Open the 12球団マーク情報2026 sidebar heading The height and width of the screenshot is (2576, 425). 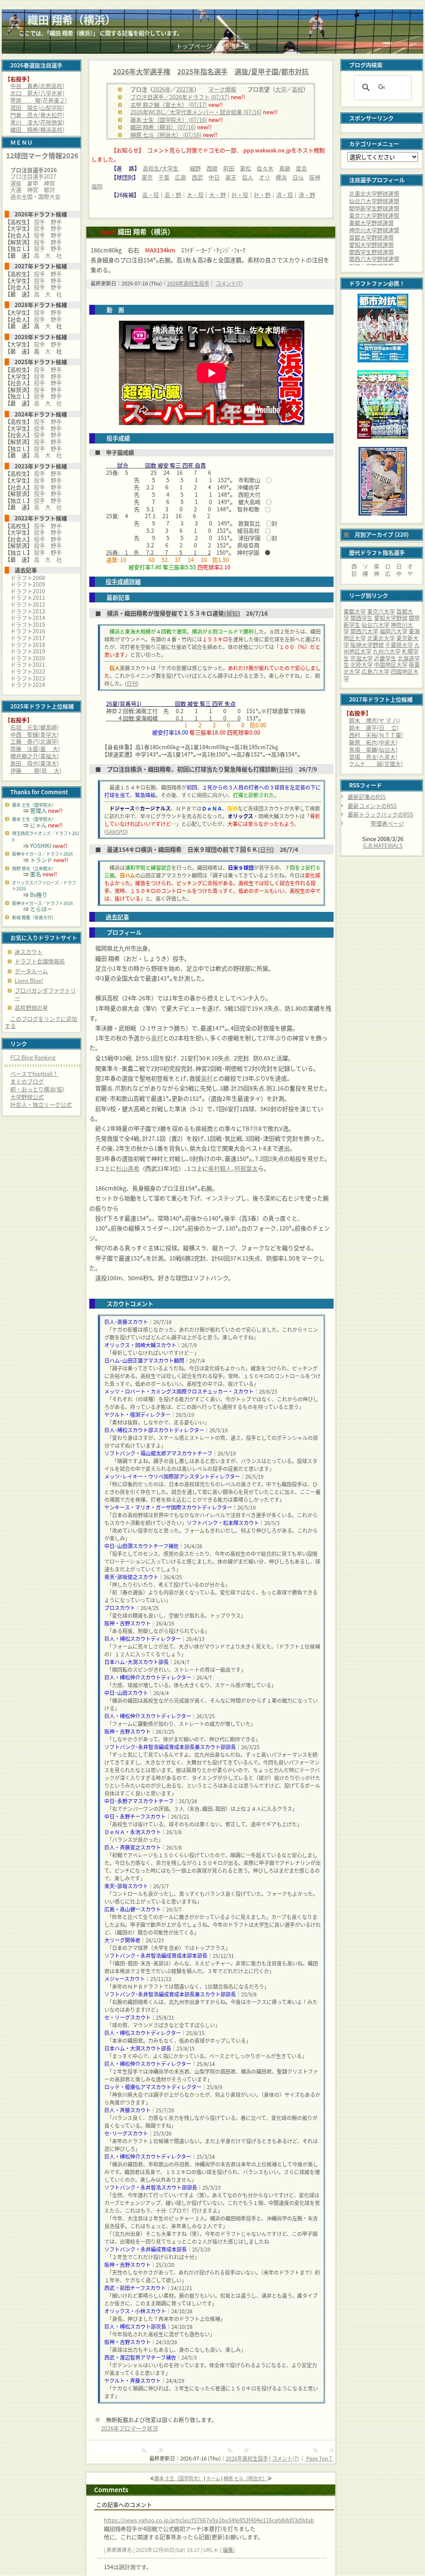click(42, 156)
